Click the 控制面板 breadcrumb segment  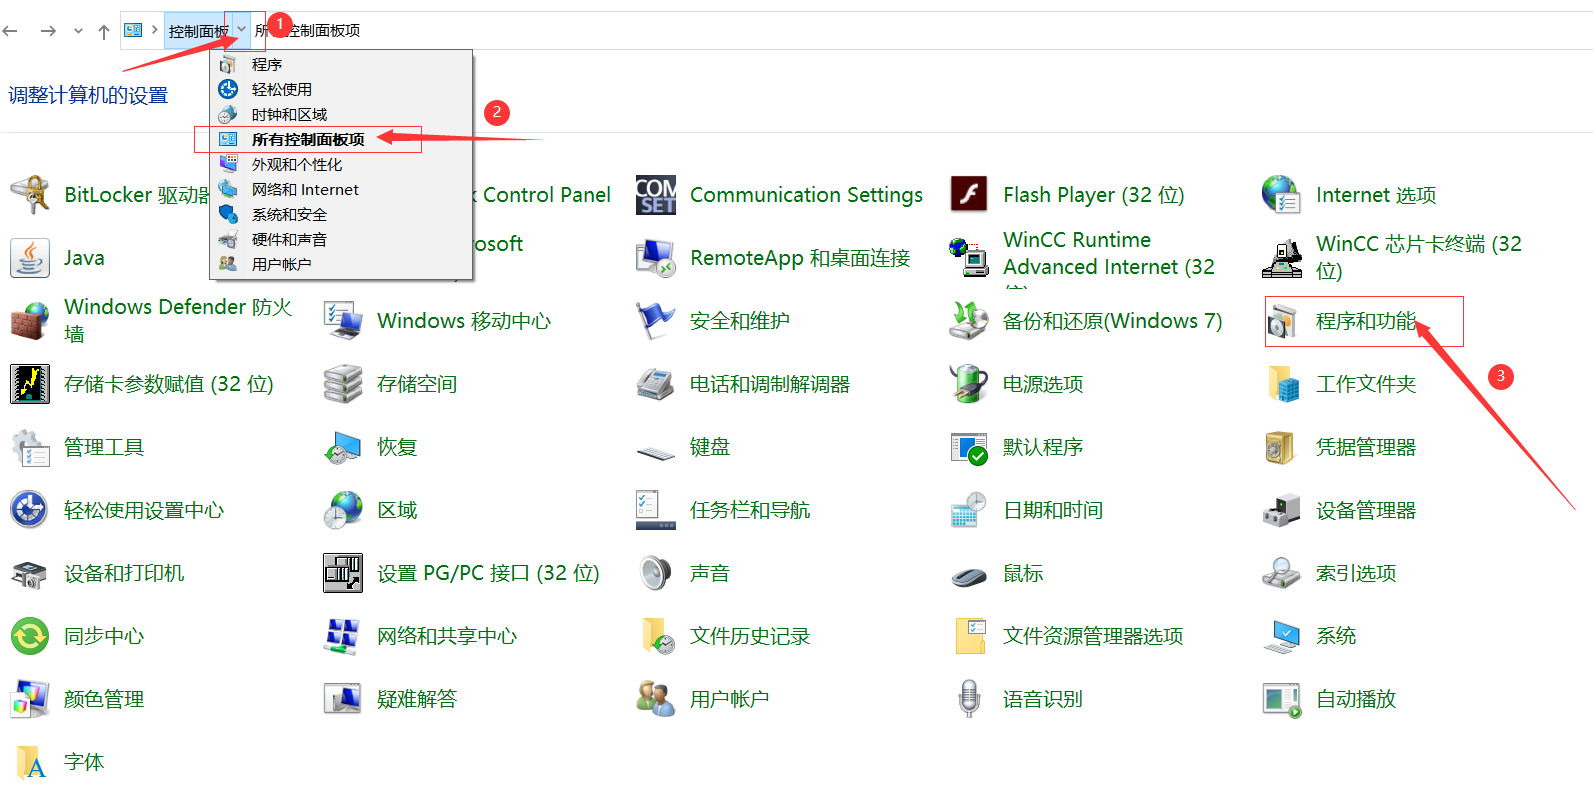coord(198,31)
